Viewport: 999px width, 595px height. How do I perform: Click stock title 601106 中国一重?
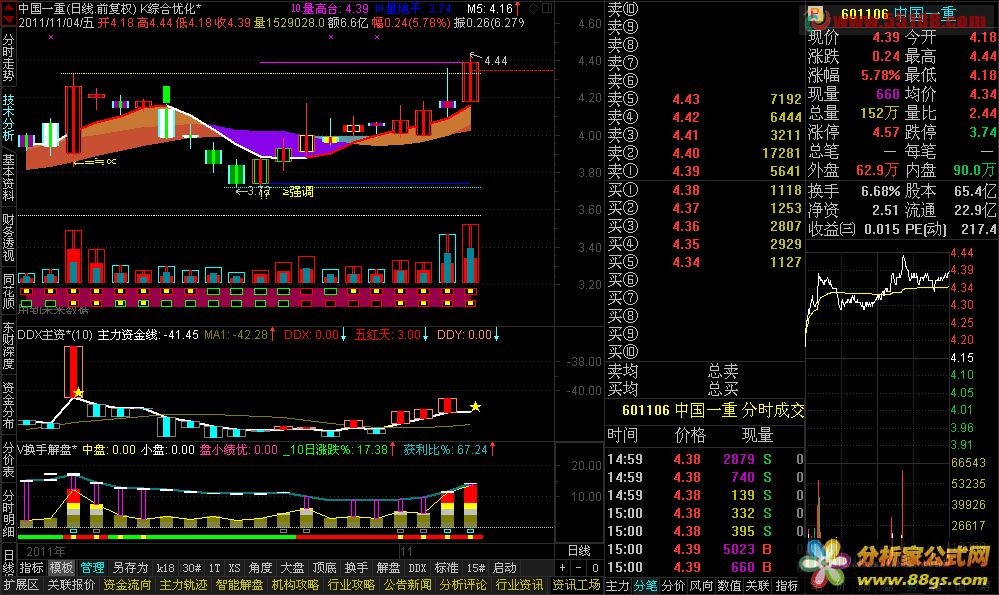click(898, 14)
